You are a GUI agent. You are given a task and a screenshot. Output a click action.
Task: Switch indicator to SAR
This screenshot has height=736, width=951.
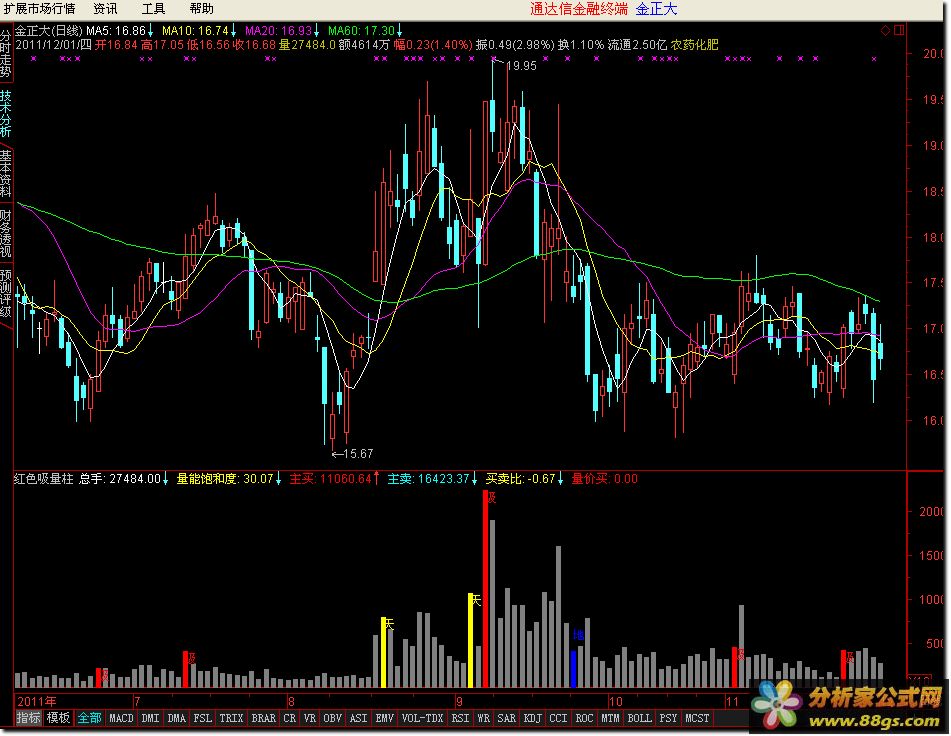tap(506, 718)
